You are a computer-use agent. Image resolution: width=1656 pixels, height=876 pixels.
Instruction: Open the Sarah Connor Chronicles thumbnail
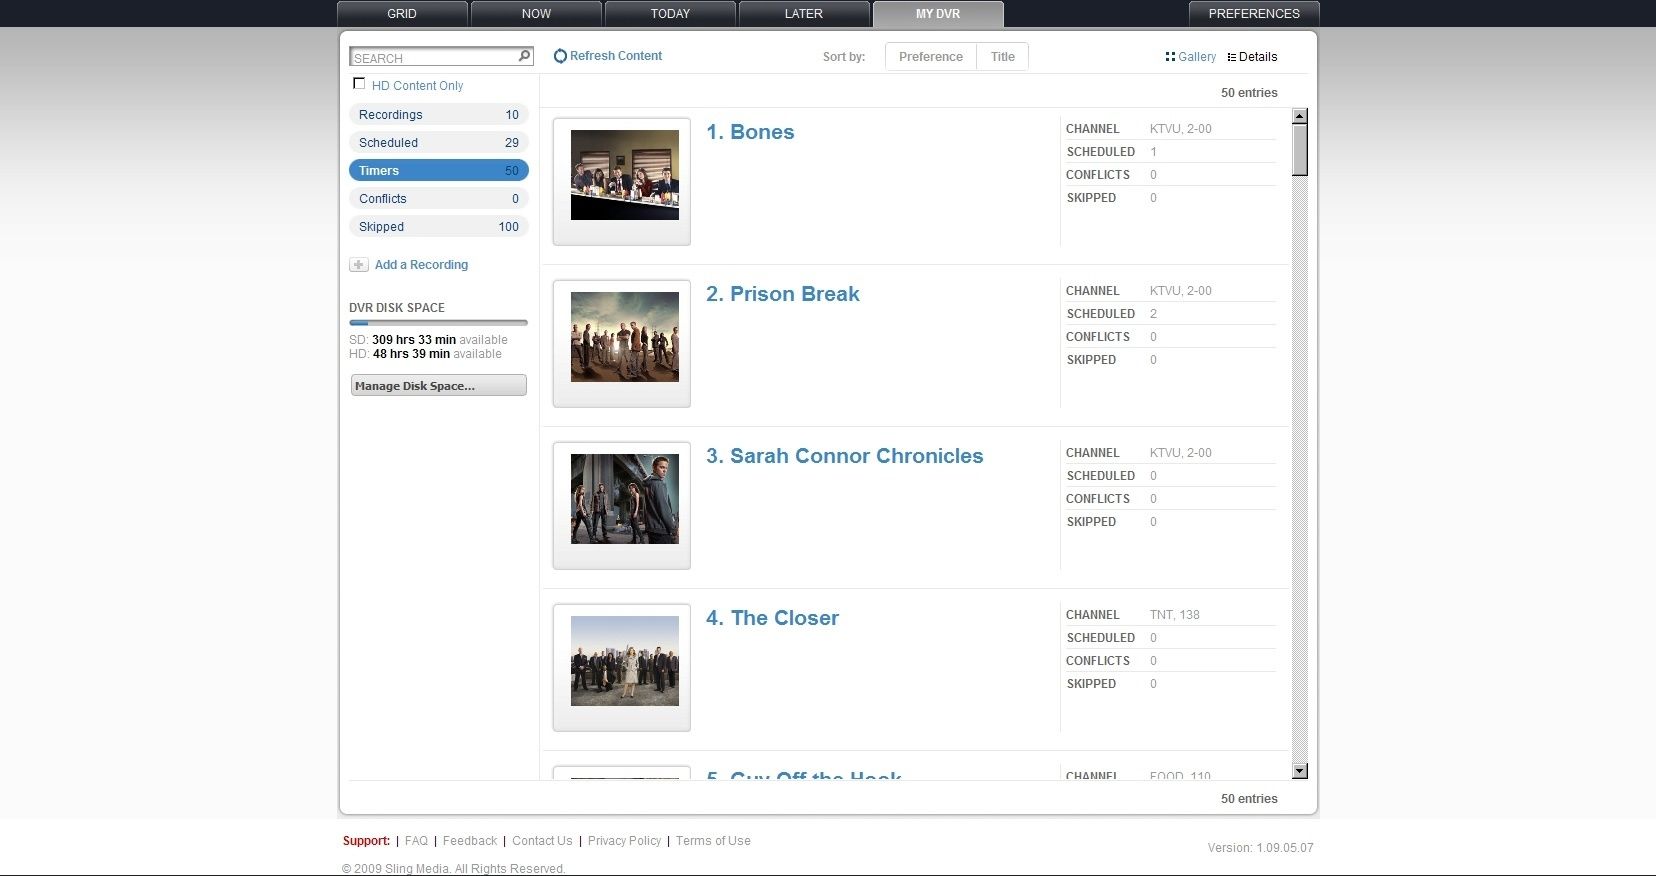[x=624, y=499]
